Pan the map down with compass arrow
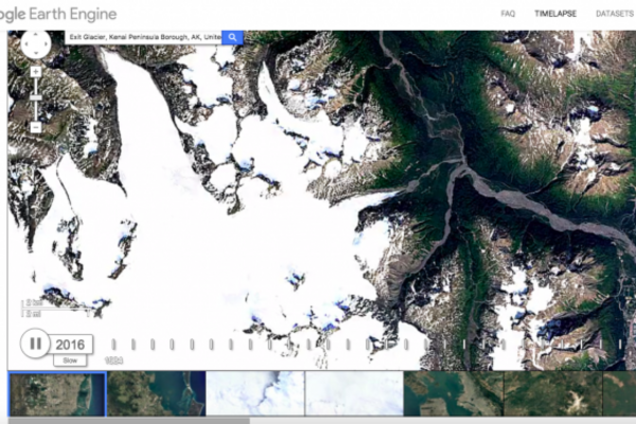This screenshot has width=636, height=424. coord(36,53)
